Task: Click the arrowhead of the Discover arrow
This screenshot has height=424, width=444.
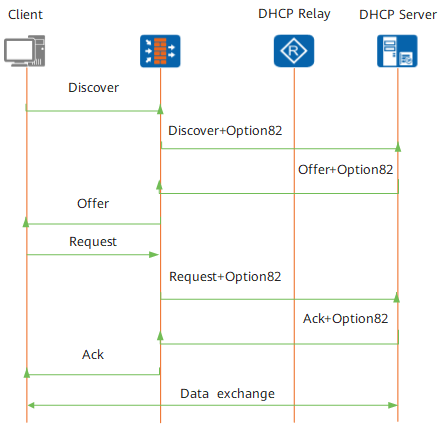Action: (x=160, y=109)
